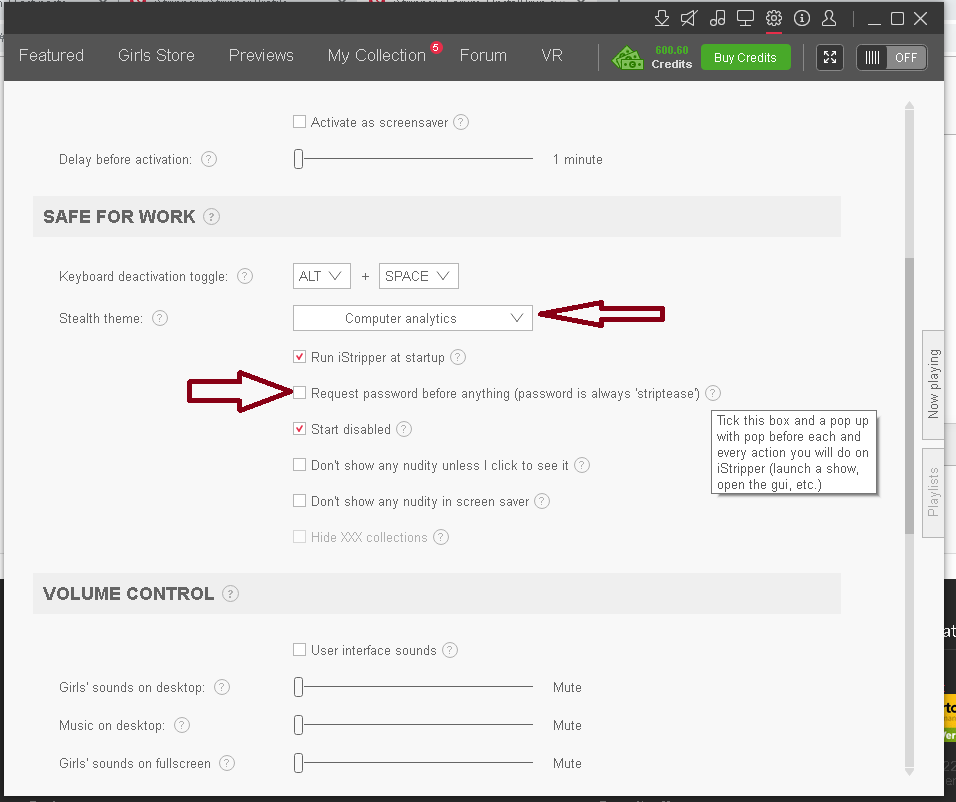The width and height of the screenshot is (956, 802).
Task: Expand Computer analytics stealth theme dropdown
Action: point(413,318)
